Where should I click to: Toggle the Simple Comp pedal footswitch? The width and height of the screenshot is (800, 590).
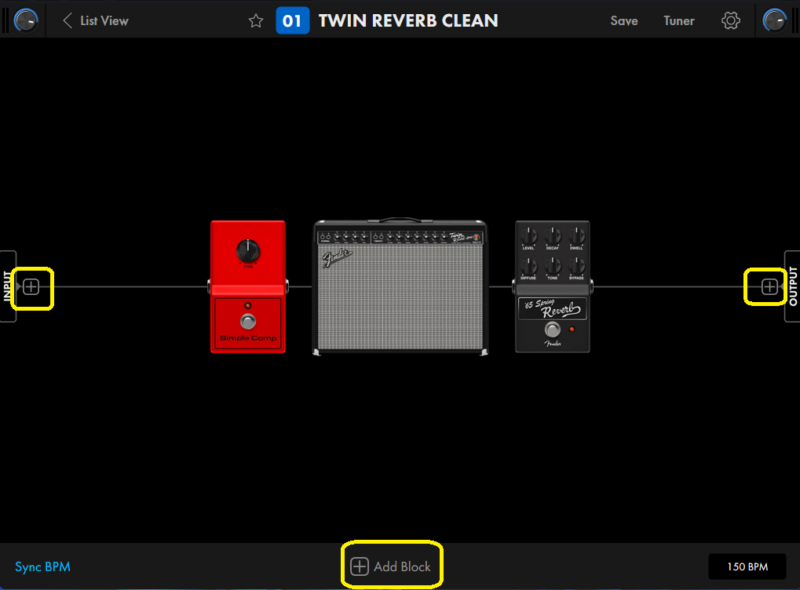pos(247,321)
